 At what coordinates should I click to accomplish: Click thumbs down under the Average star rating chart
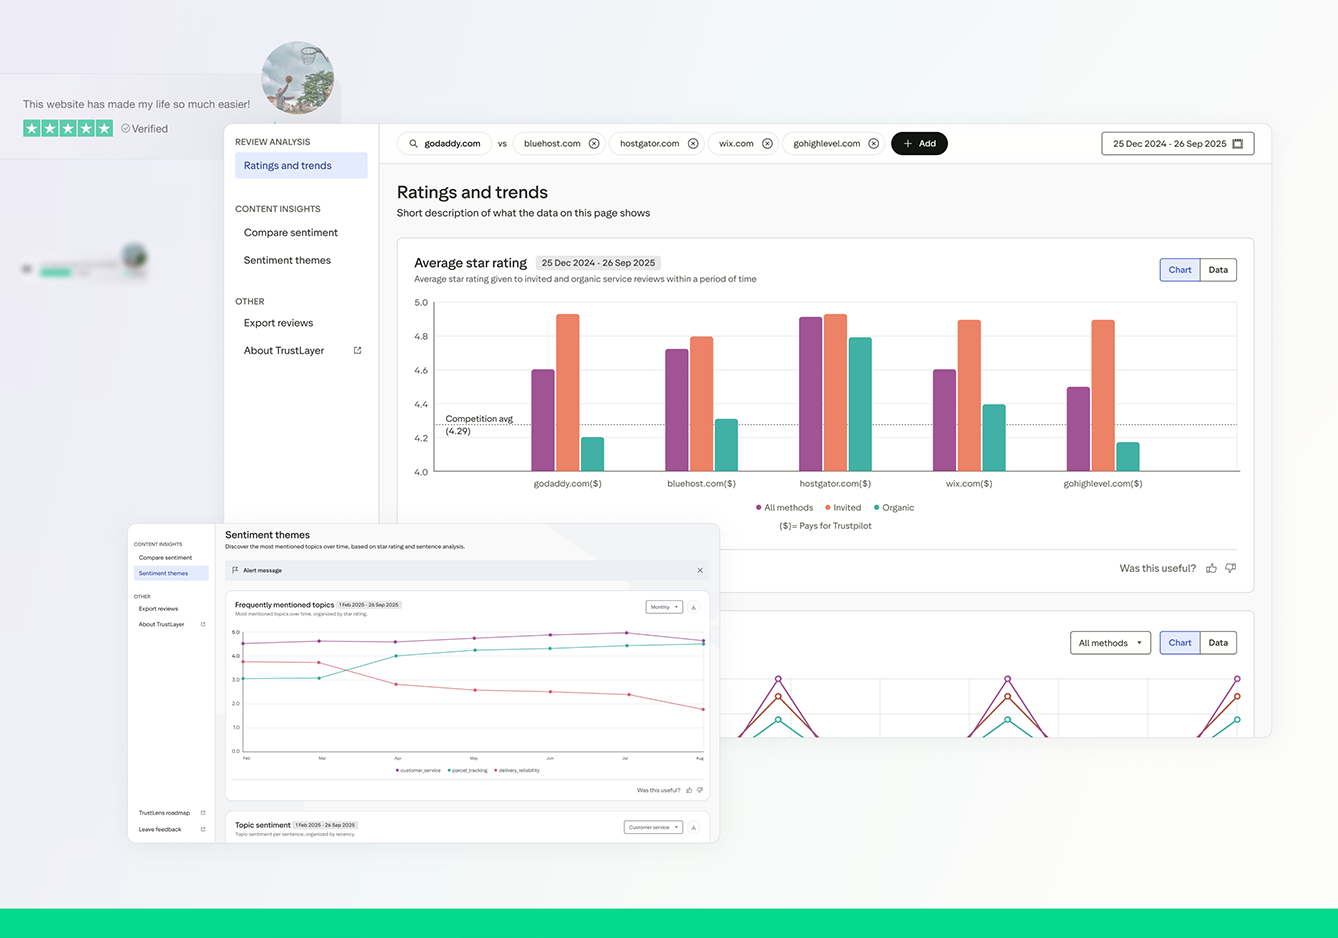coord(1231,568)
